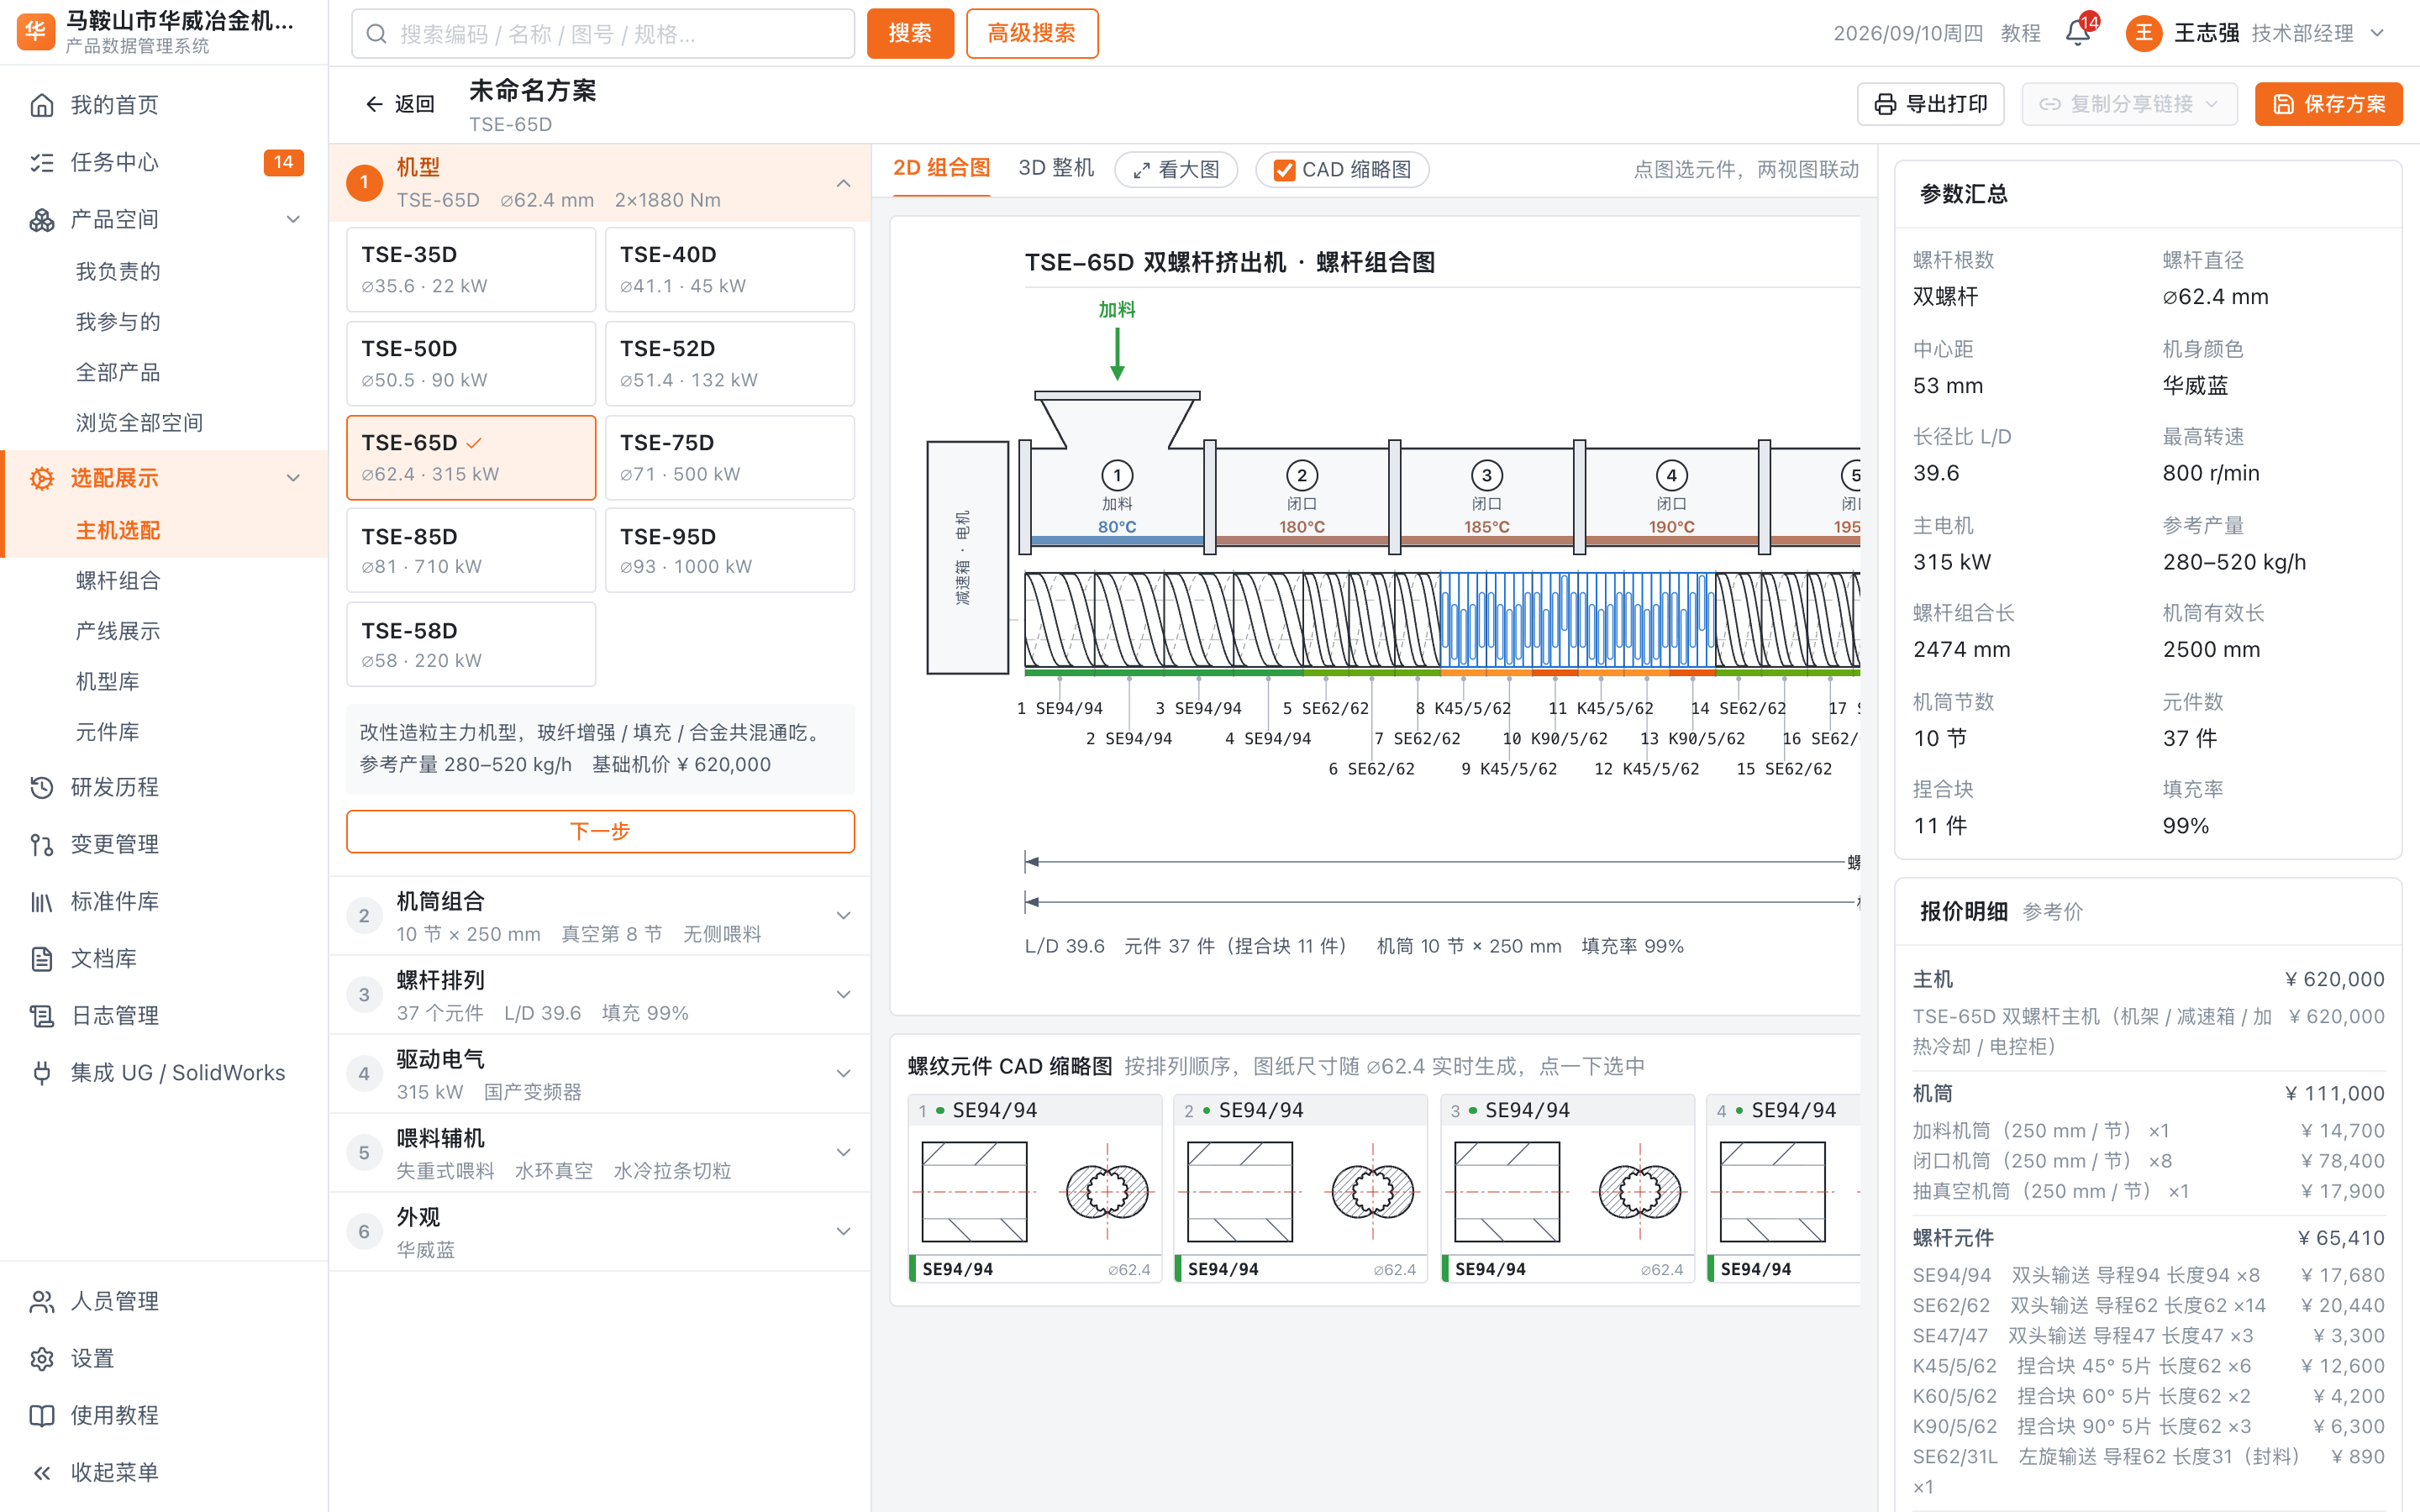Click the 集成 UG / SolidWorks plug icon
Viewport: 2420px width, 1512px height.
[42, 1072]
